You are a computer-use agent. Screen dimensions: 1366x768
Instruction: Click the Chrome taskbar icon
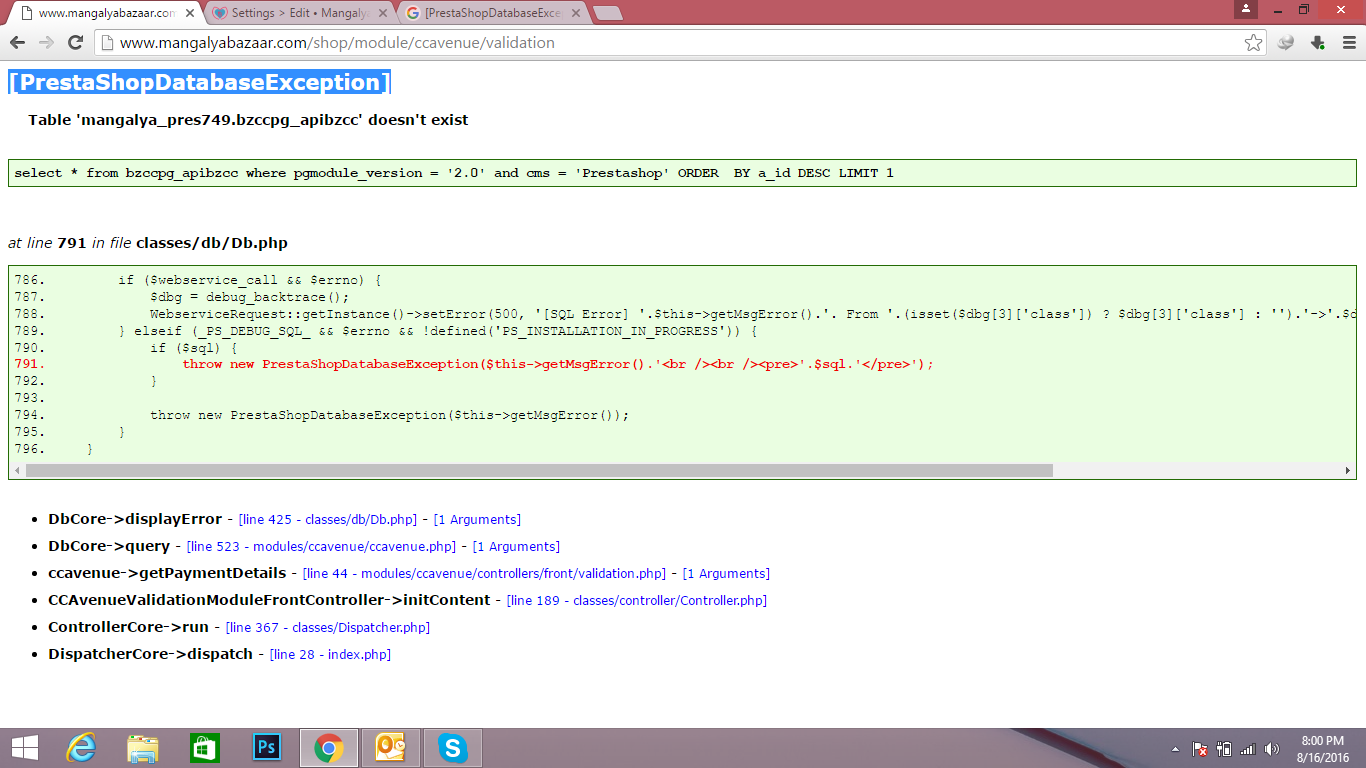pyautogui.click(x=328, y=748)
